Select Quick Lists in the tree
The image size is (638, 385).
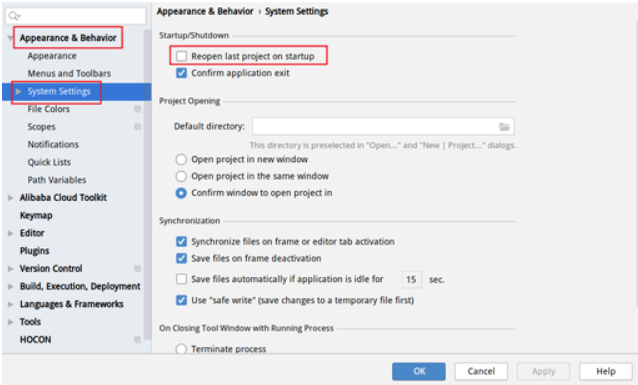(x=49, y=162)
